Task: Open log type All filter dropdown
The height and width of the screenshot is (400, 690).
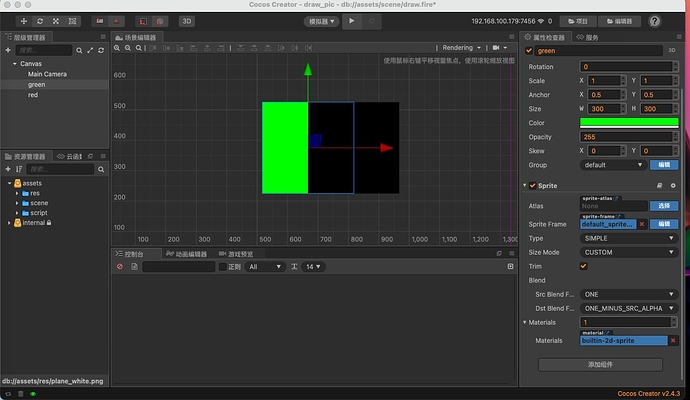Action: click(264, 267)
